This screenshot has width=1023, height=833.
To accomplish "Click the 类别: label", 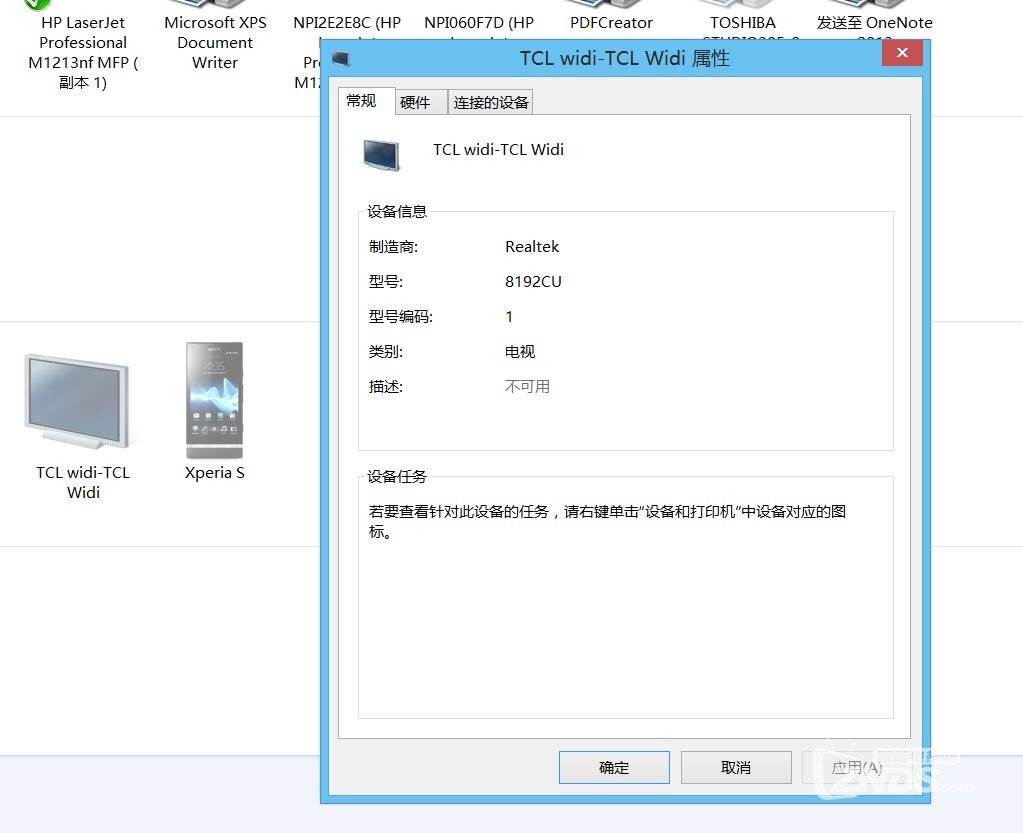I will point(386,352).
